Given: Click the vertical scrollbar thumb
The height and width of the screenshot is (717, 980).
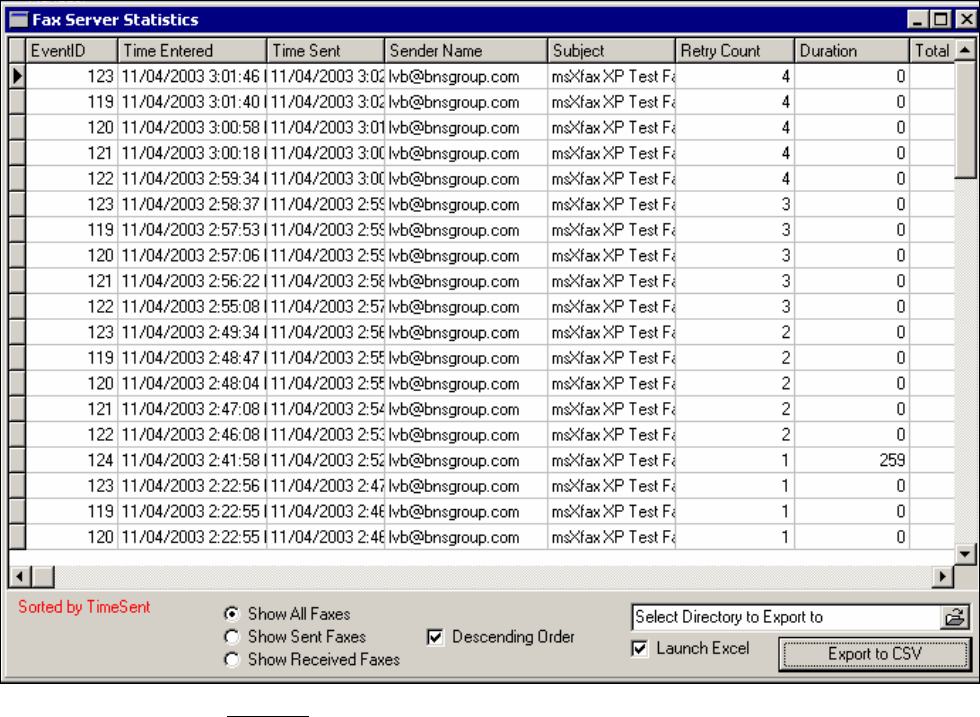Looking at the screenshot, I should coord(965,119).
